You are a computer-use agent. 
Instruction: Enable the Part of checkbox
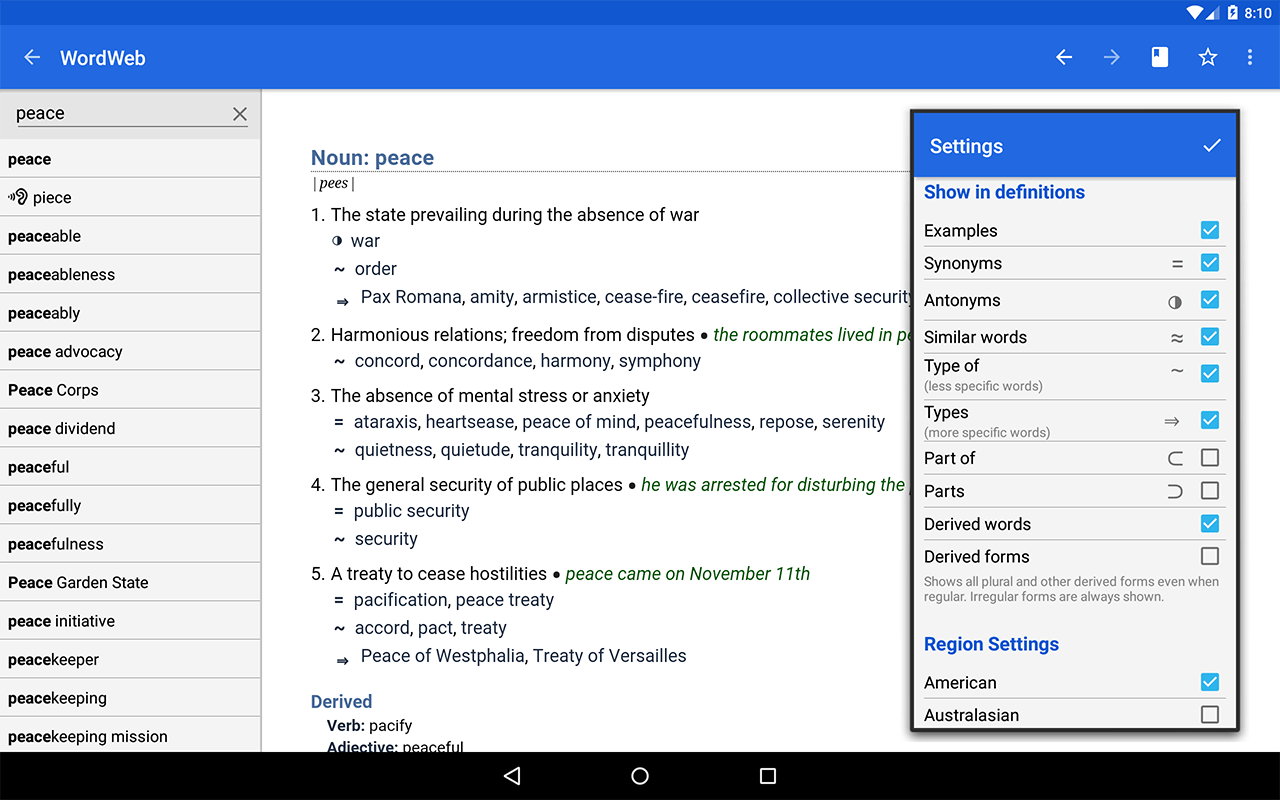click(1210, 457)
